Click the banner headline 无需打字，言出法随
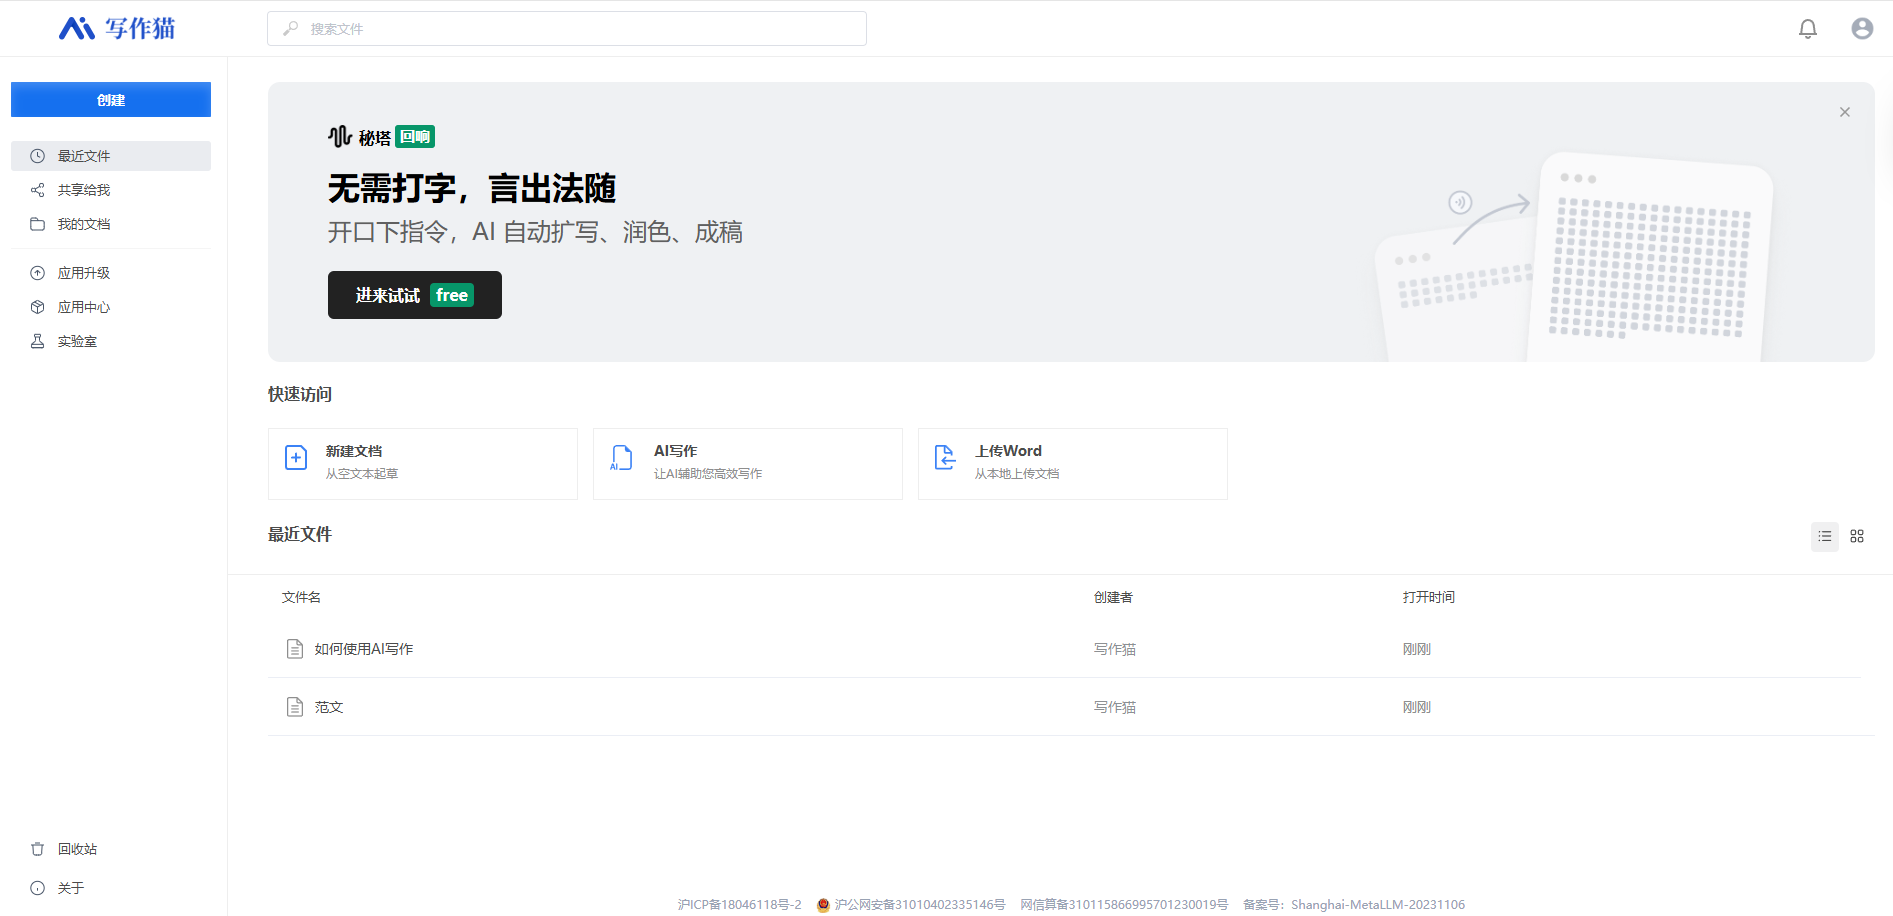Viewport: 1893px width, 916px height. (x=472, y=188)
